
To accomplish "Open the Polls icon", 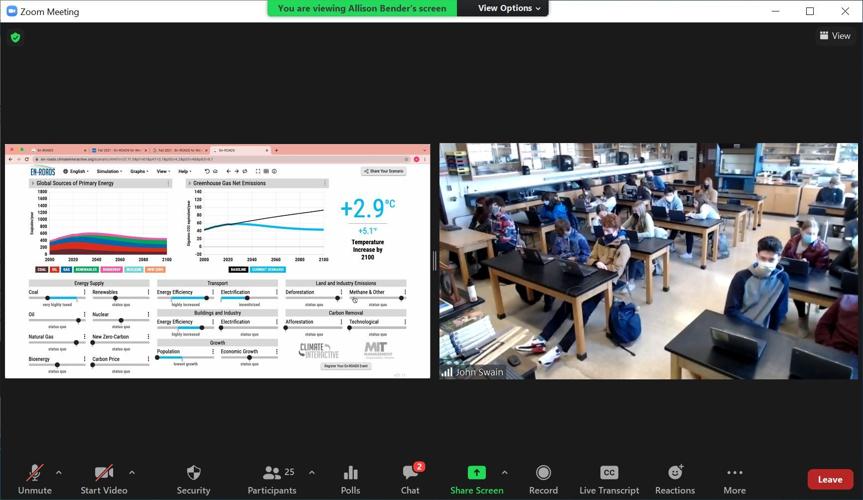I will click(351, 479).
